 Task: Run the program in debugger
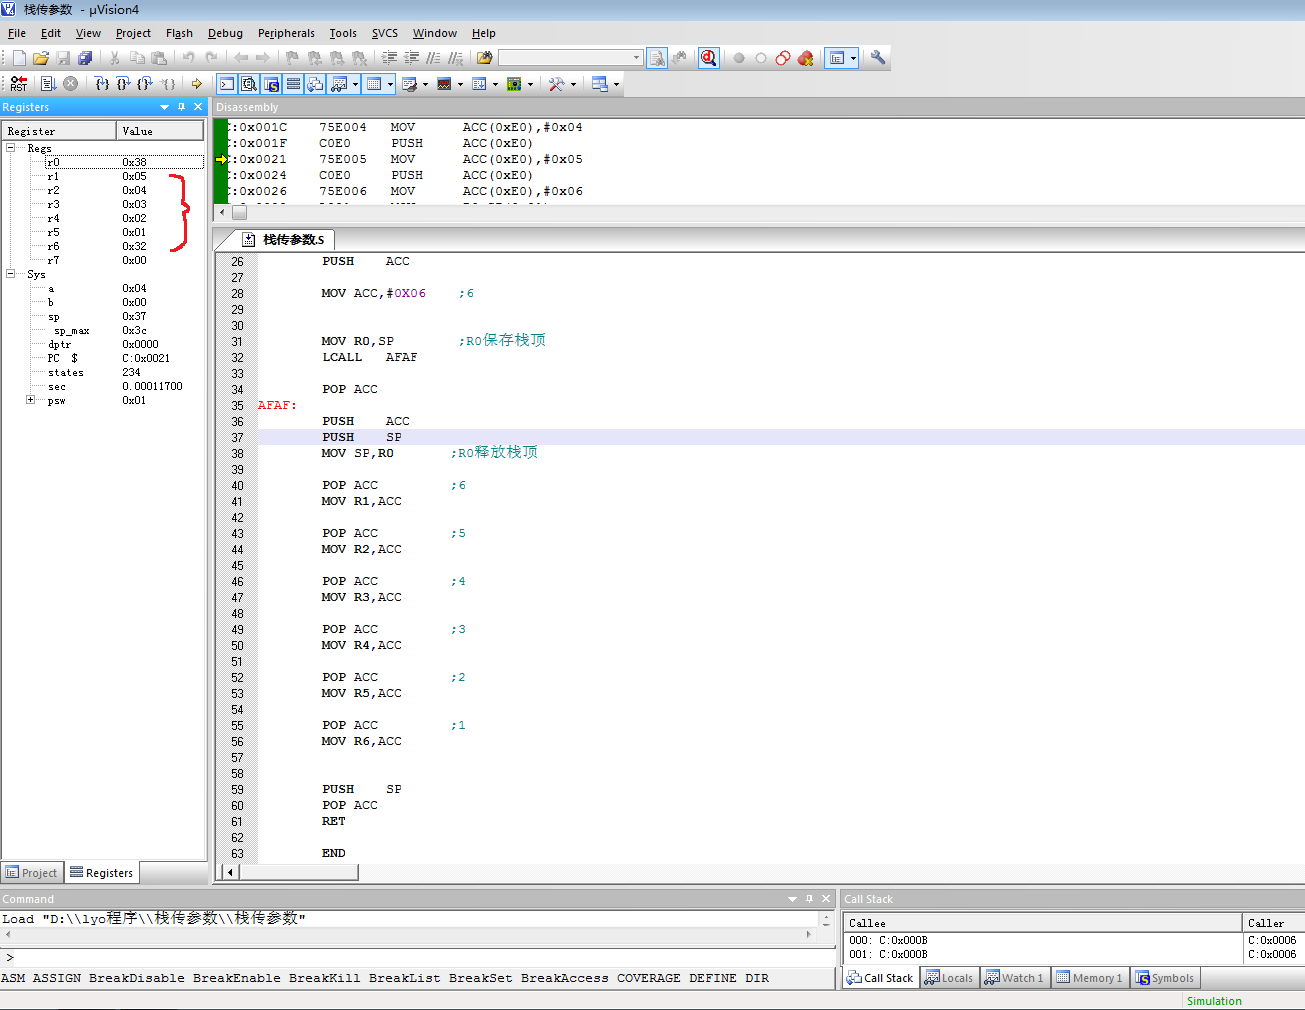[x=48, y=84]
